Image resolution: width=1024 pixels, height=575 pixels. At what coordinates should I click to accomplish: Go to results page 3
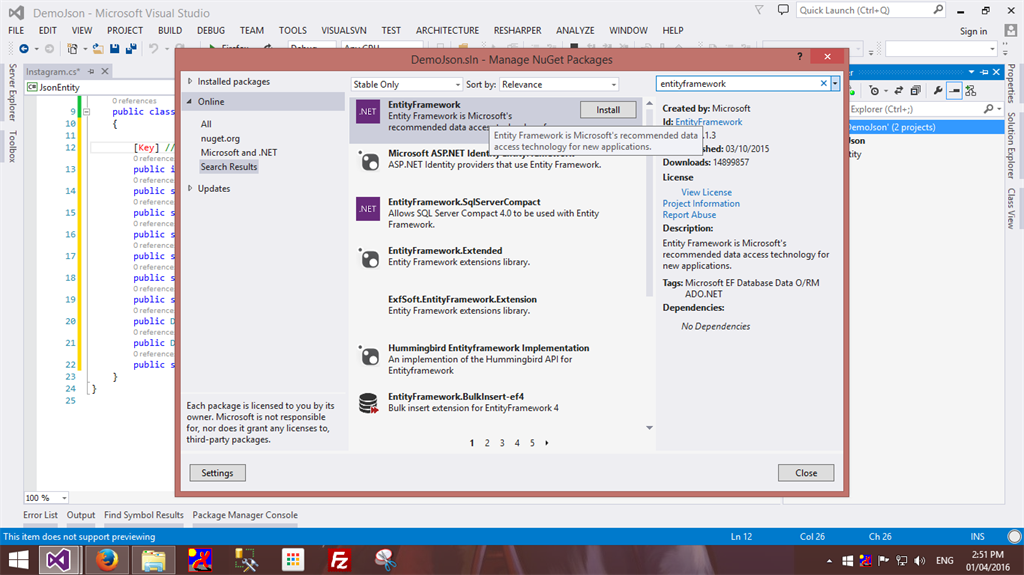click(x=502, y=443)
